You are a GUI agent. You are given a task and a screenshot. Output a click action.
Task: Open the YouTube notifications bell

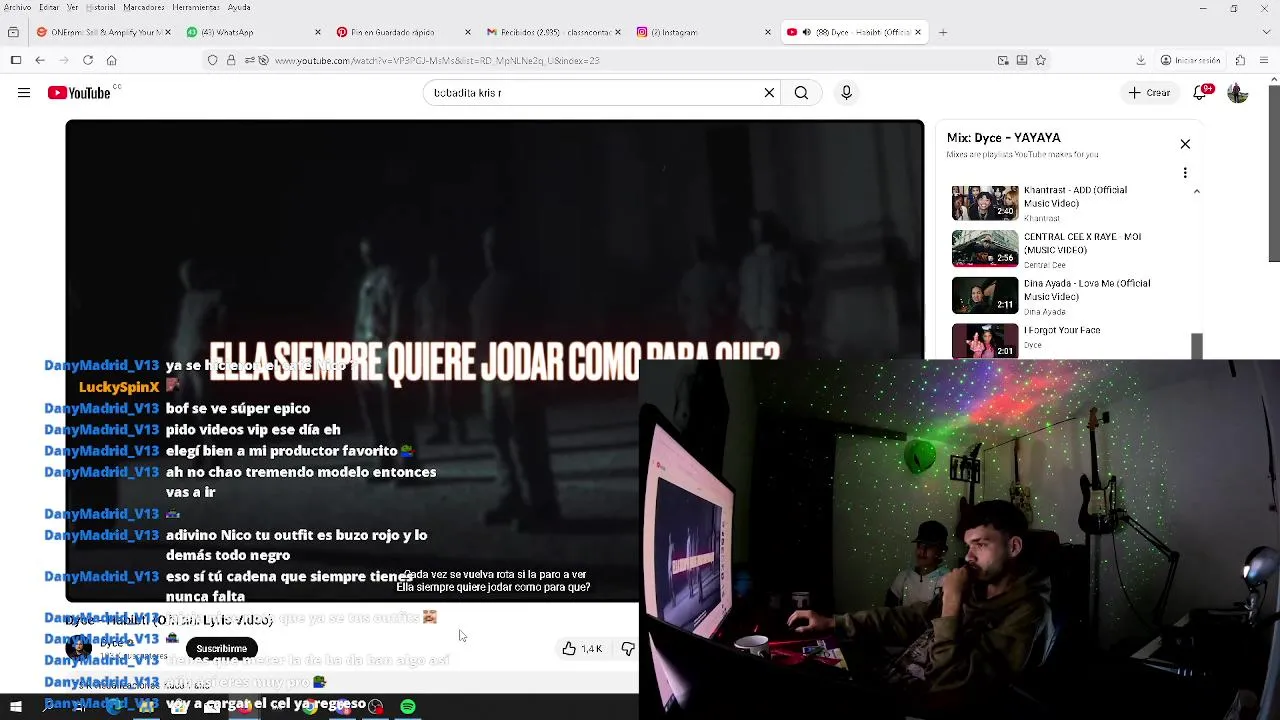[1200, 93]
